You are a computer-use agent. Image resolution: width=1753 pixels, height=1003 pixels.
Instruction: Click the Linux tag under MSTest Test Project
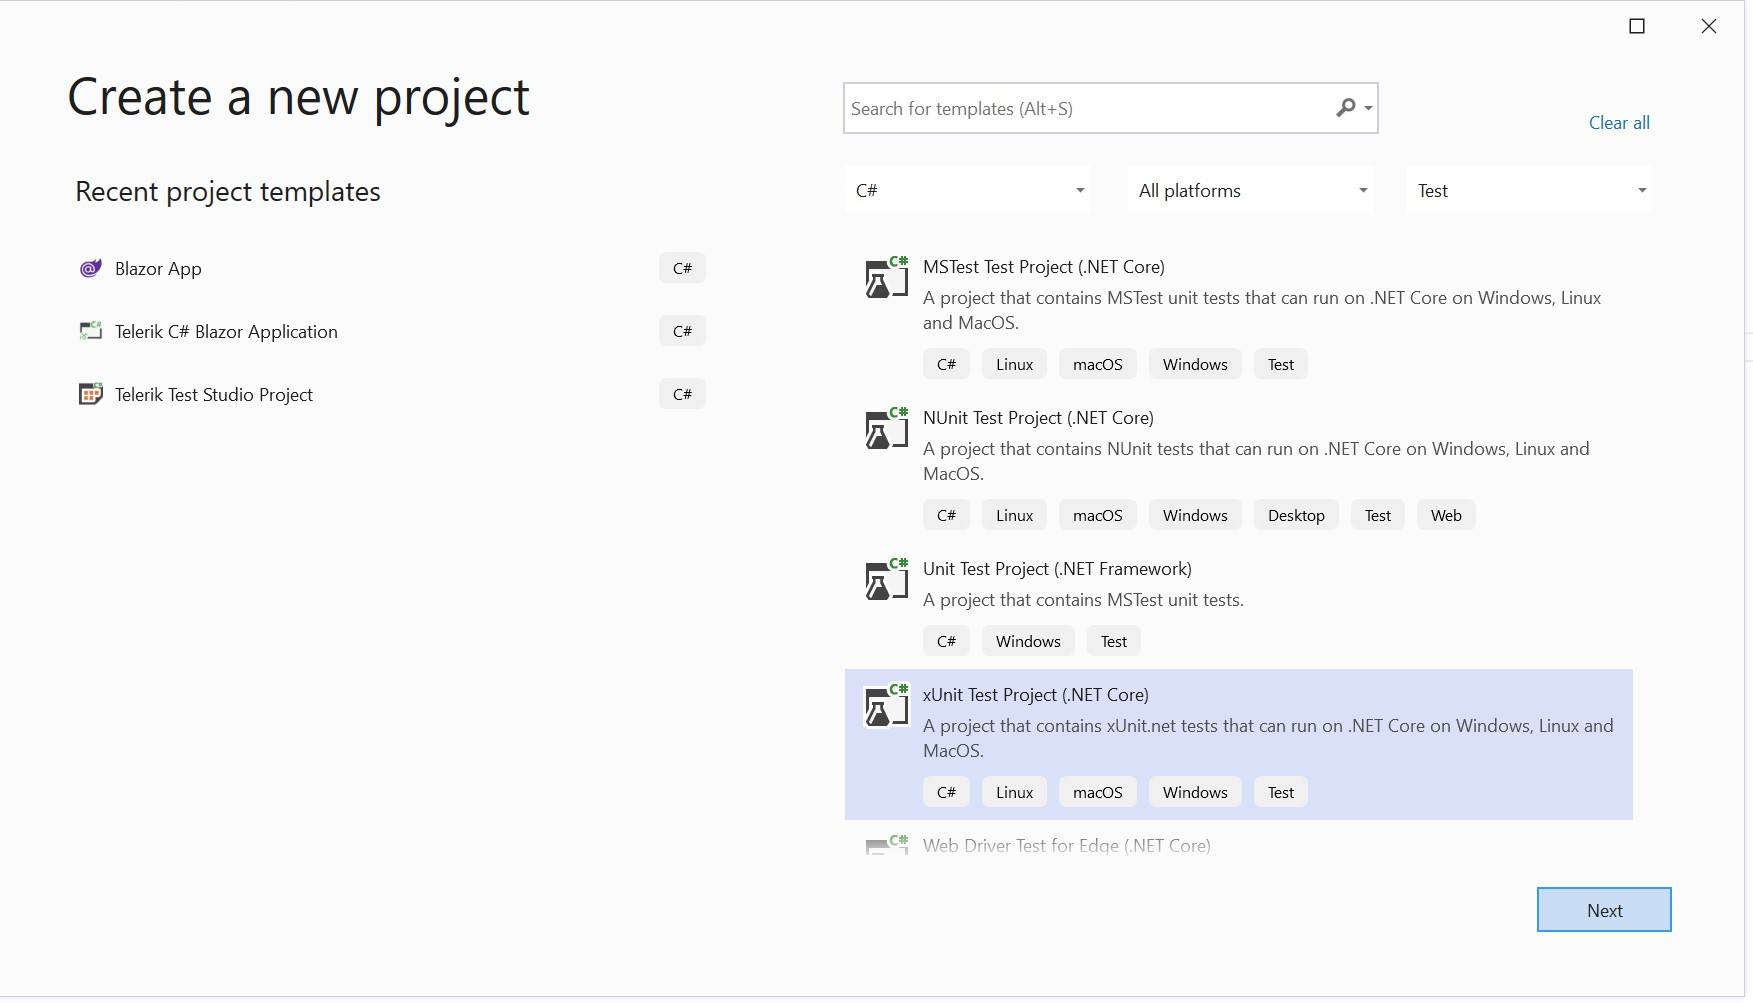[1014, 364]
